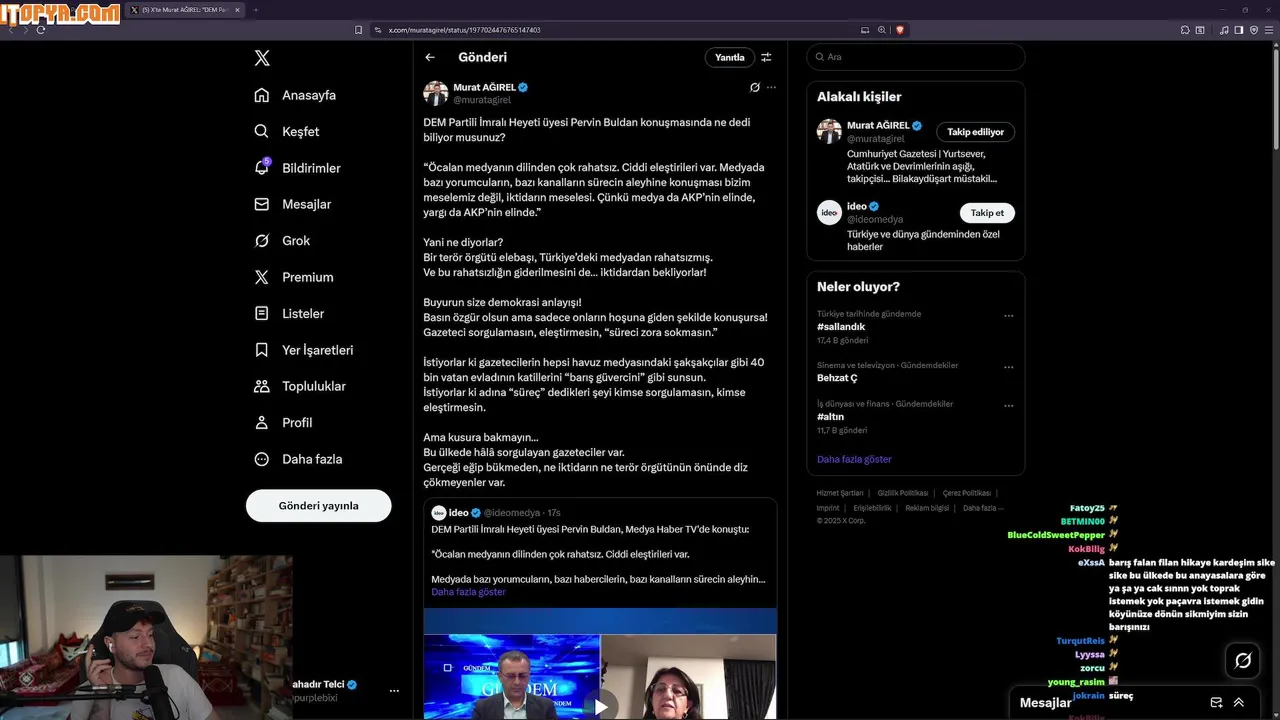Click new message icon in Mesajlar drawer

(x=1216, y=703)
